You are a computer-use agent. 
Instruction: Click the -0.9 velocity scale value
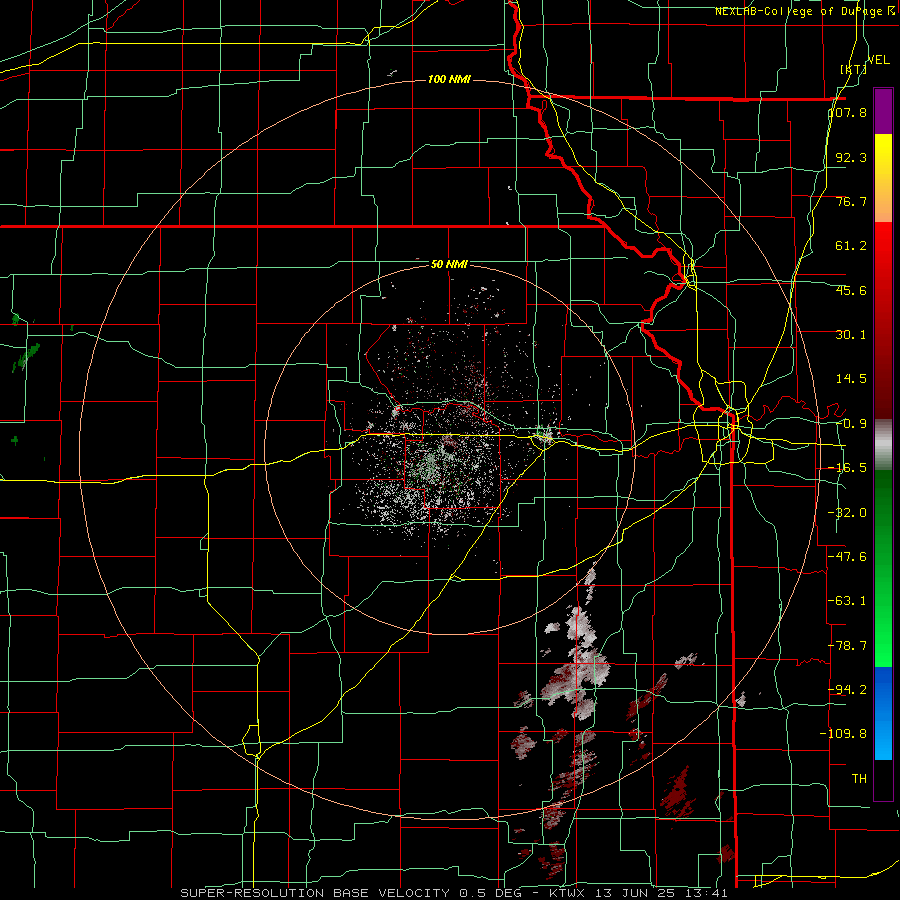pyautogui.click(x=851, y=424)
